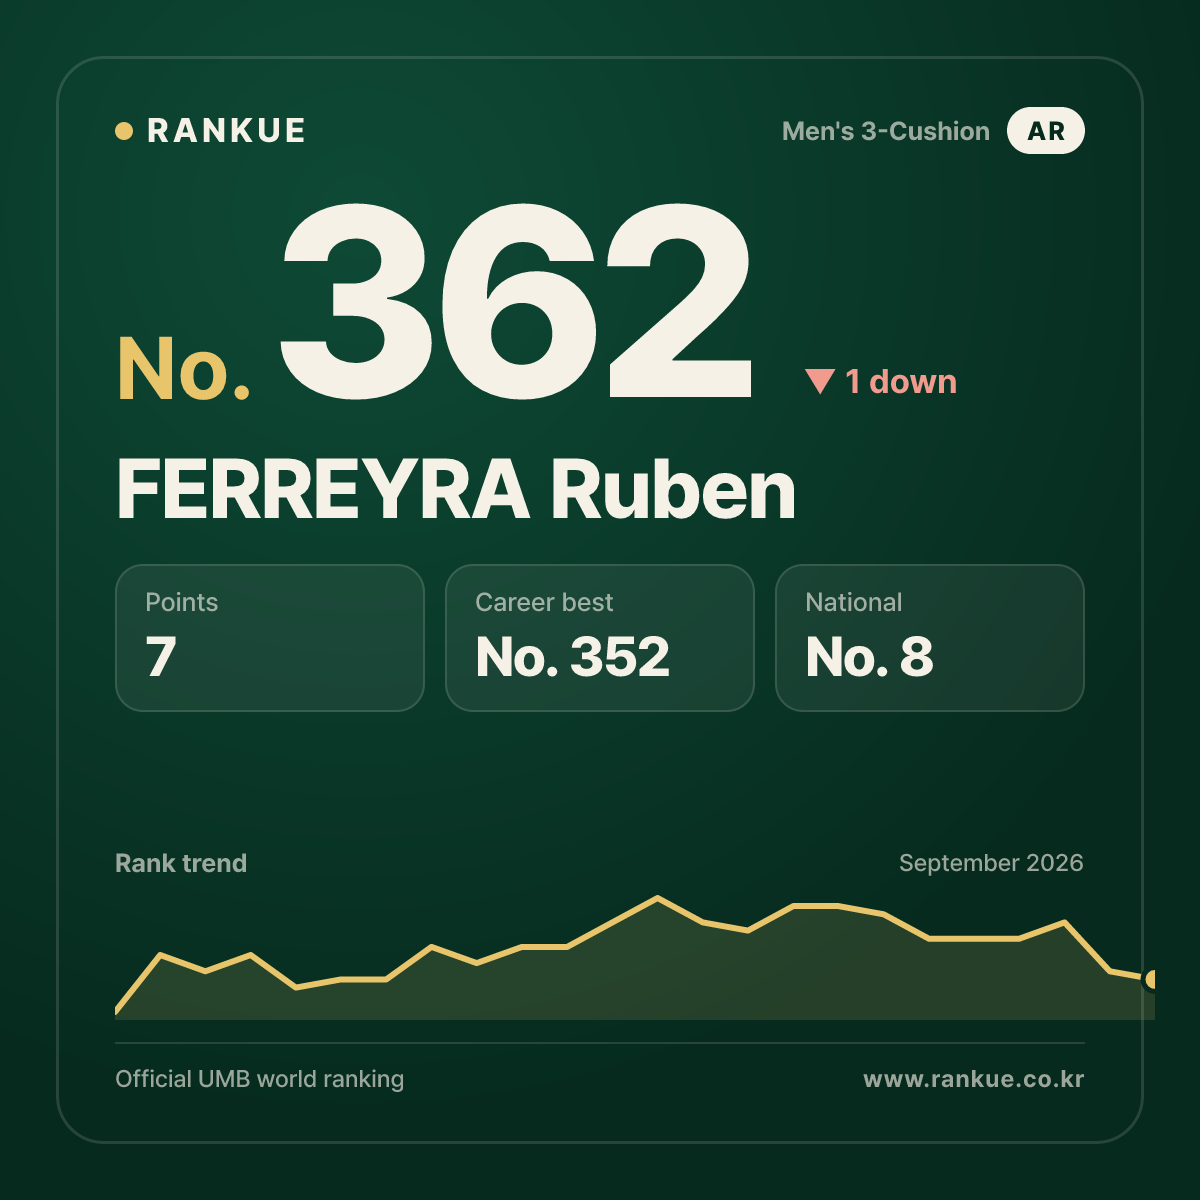Open the Points card showing 7

270,638
